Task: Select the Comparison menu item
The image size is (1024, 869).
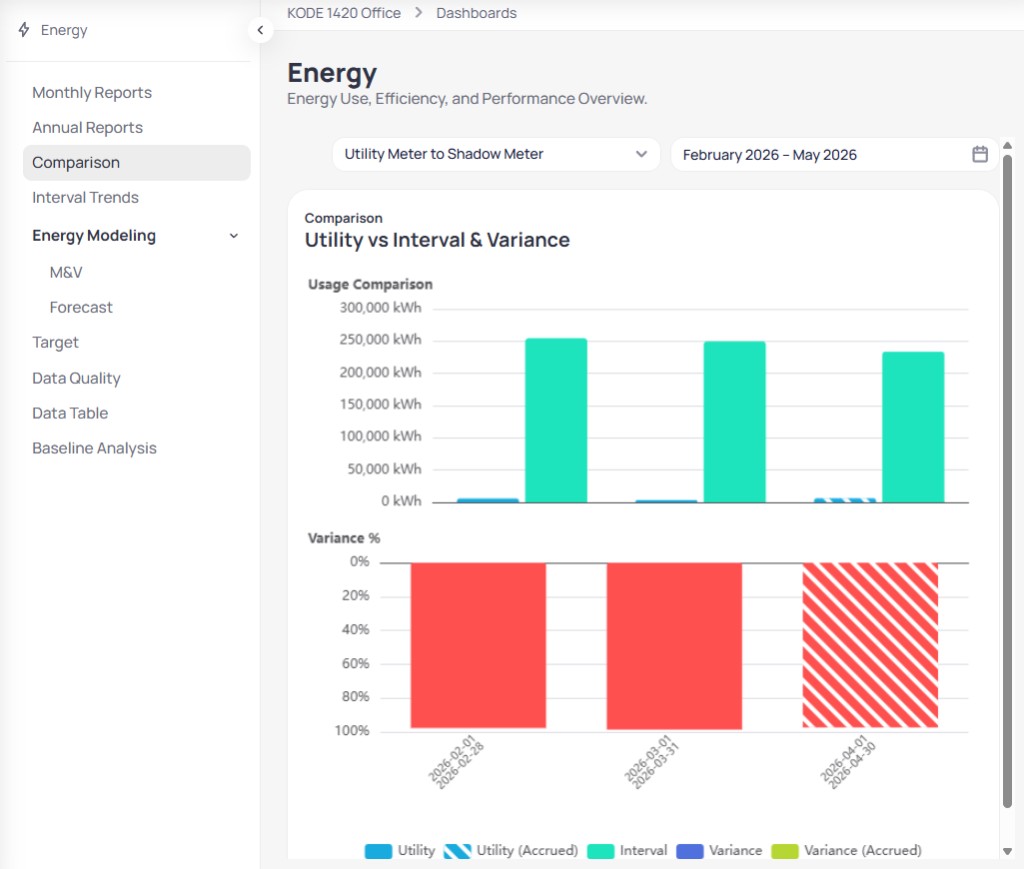Action: click(x=136, y=163)
